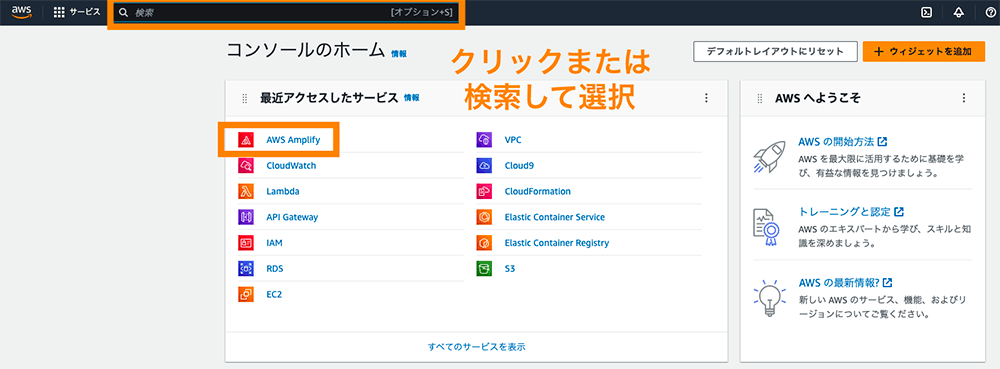
Task: Open Lambda link
Action: tap(283, 191)
